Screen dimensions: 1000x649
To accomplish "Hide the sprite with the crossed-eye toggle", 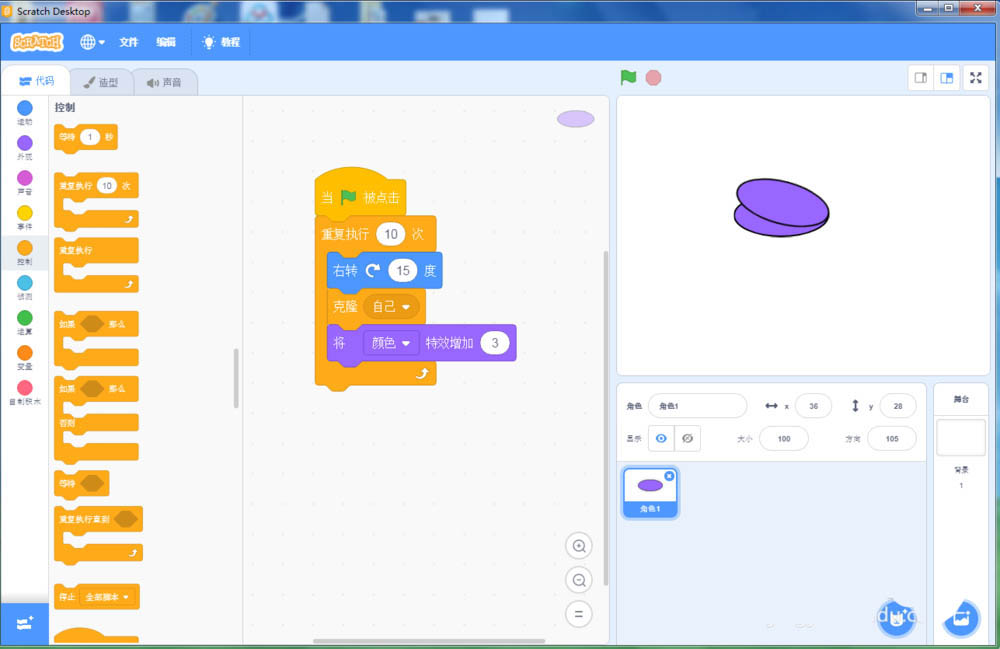I will coord(688,438).
